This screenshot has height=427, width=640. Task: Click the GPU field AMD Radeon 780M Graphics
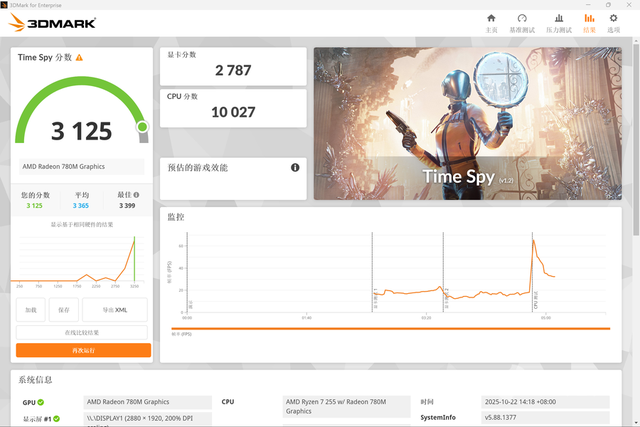tap(148, 402)
